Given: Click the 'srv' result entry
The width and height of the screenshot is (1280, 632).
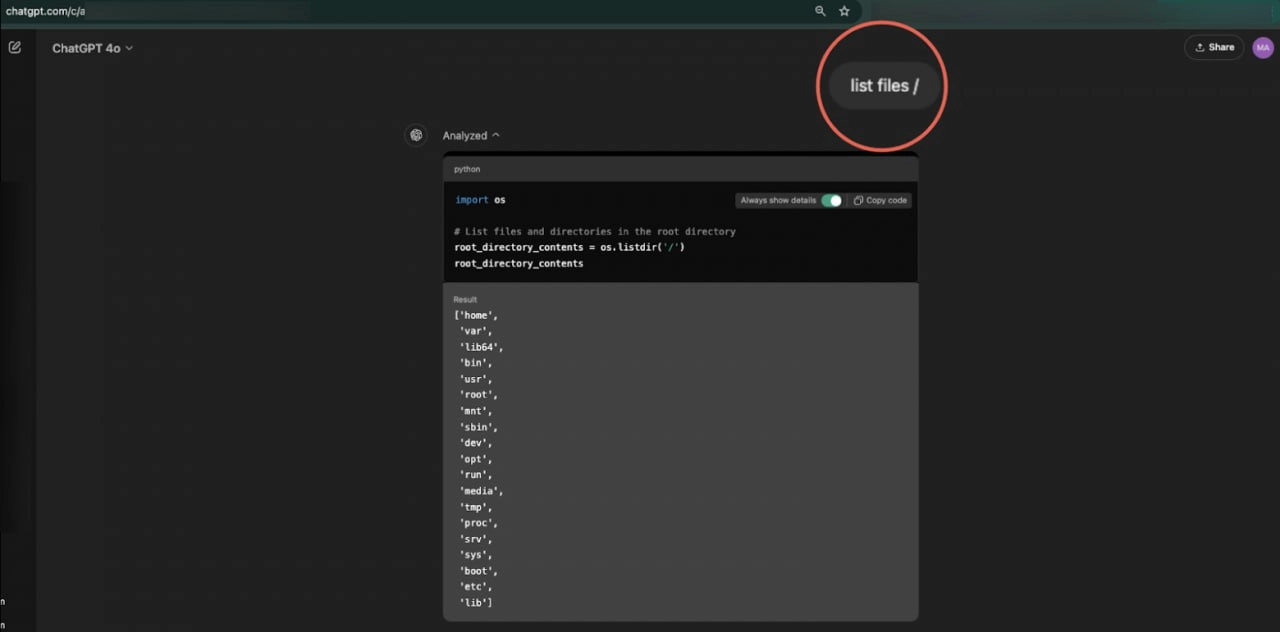Looking at the screenshot, I should click(x=476, y=539).
